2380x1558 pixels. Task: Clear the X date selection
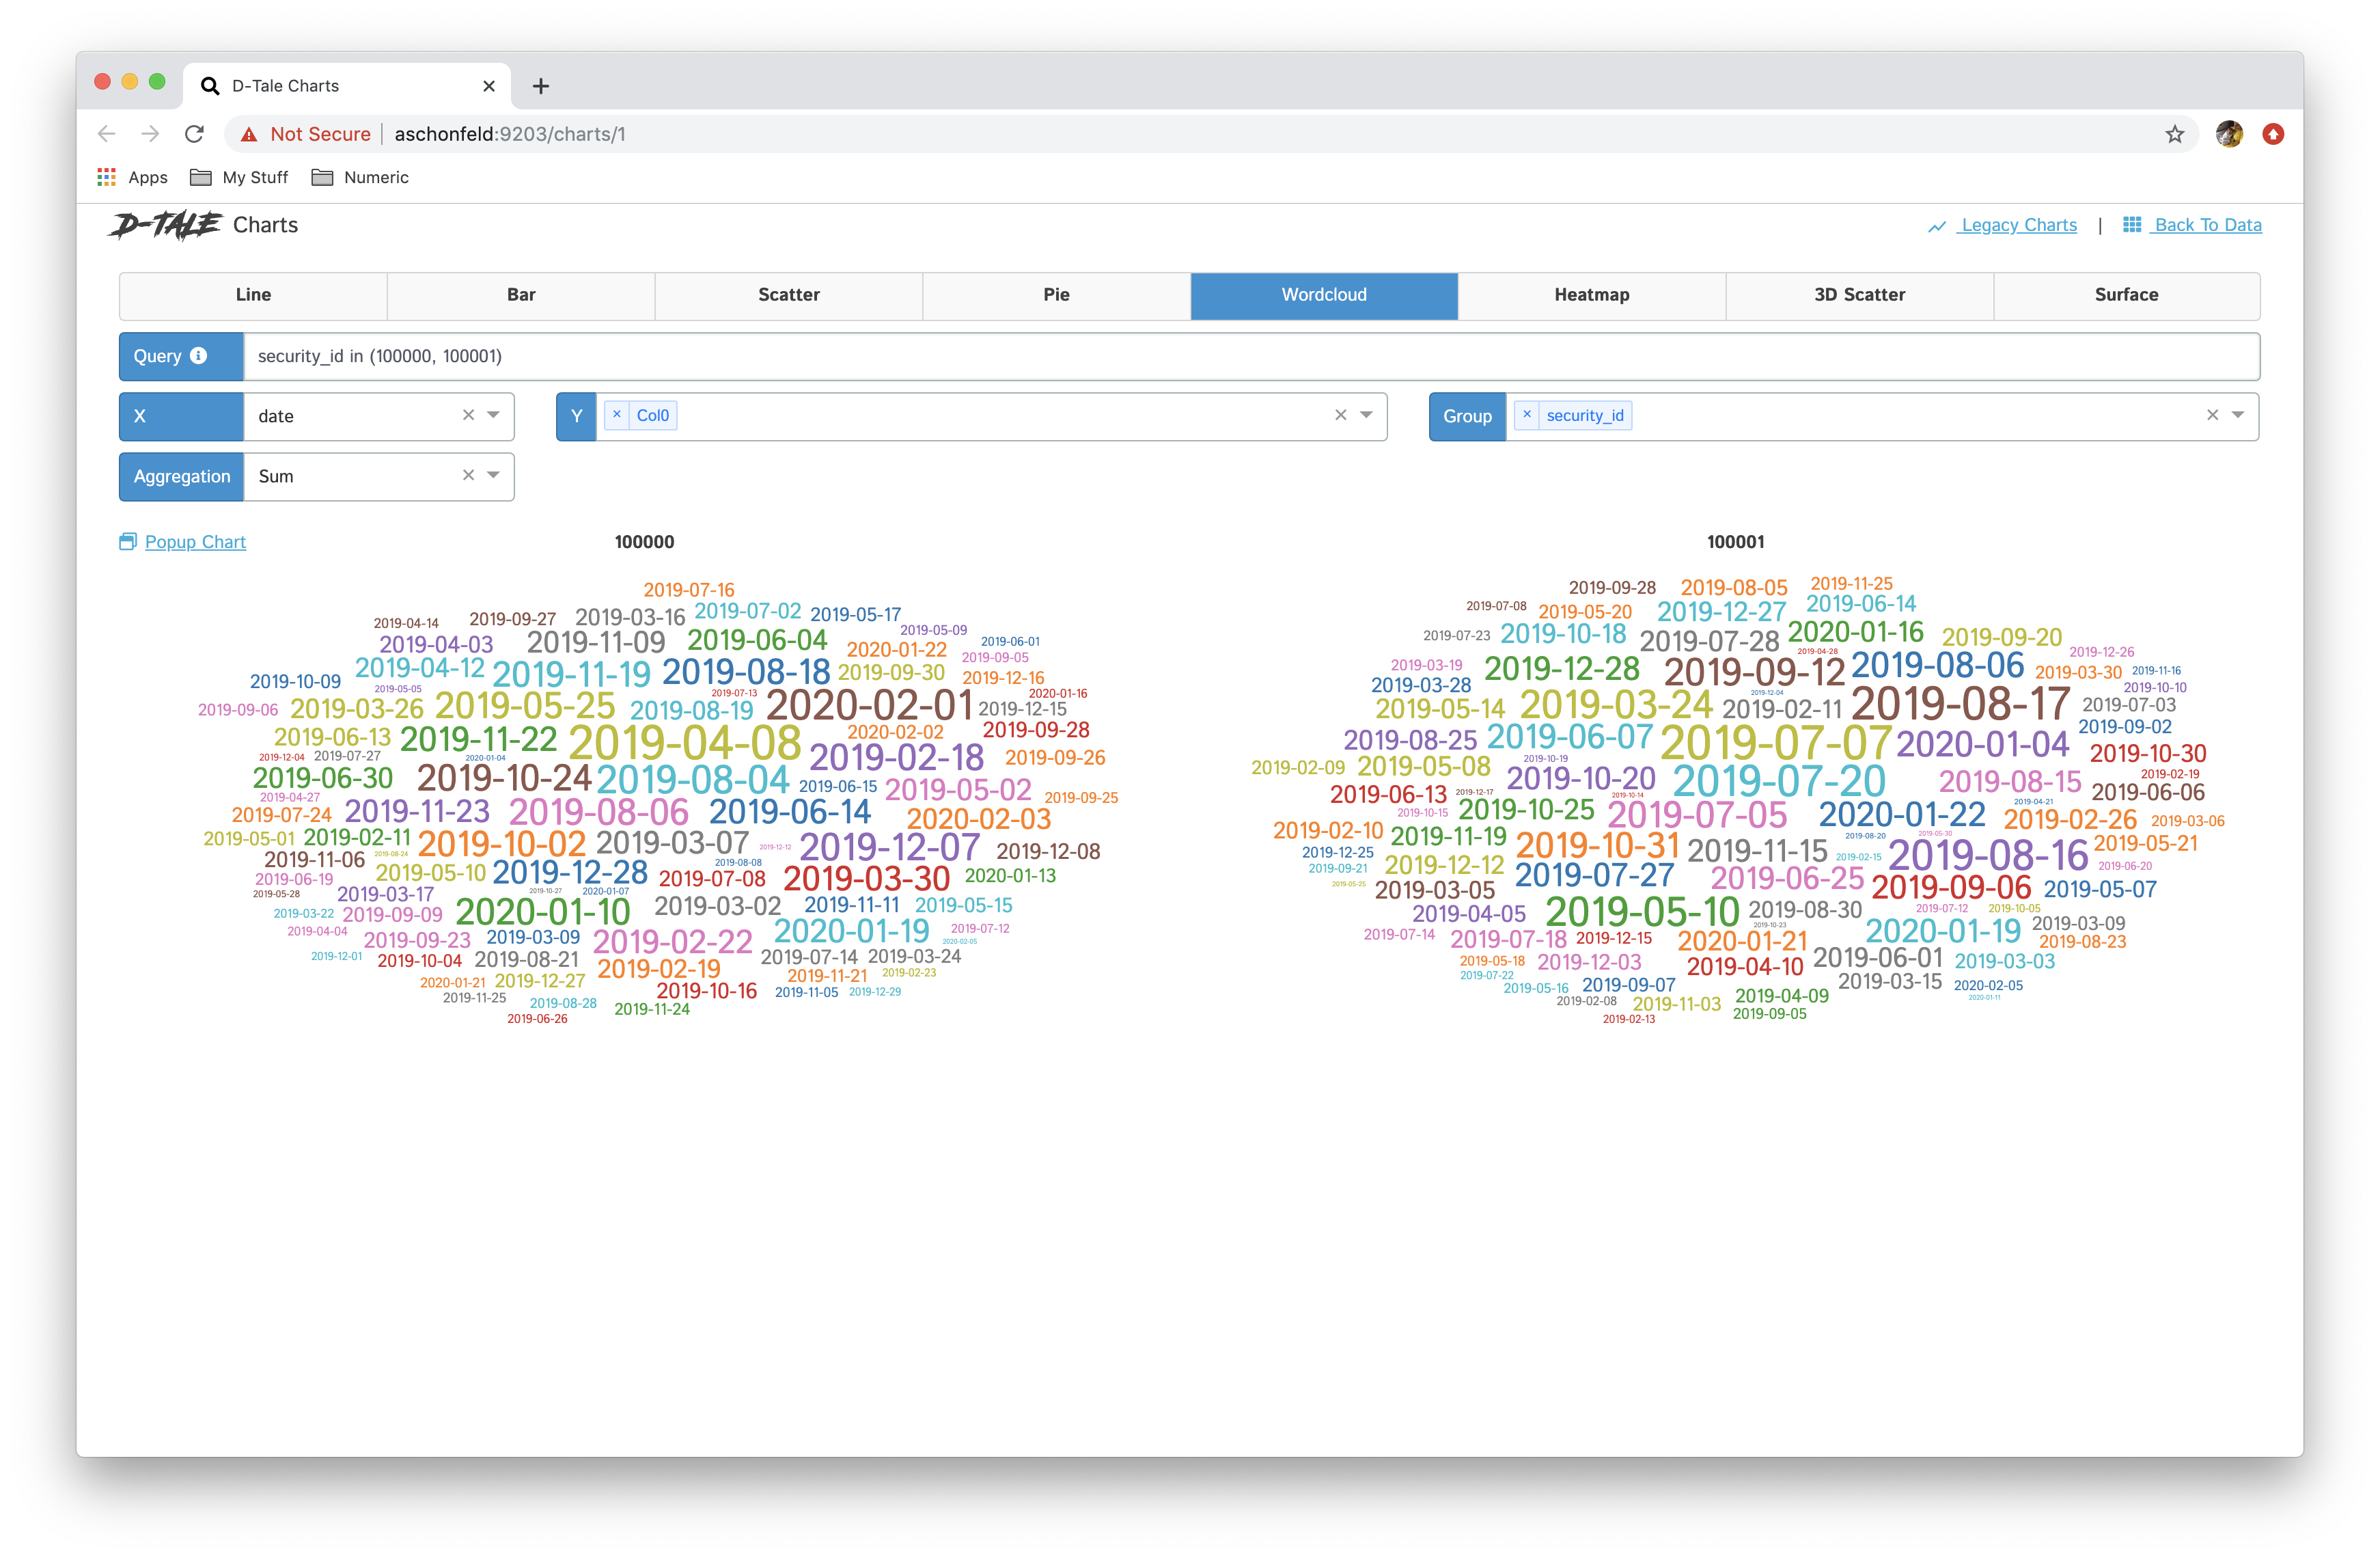point(468,415)
